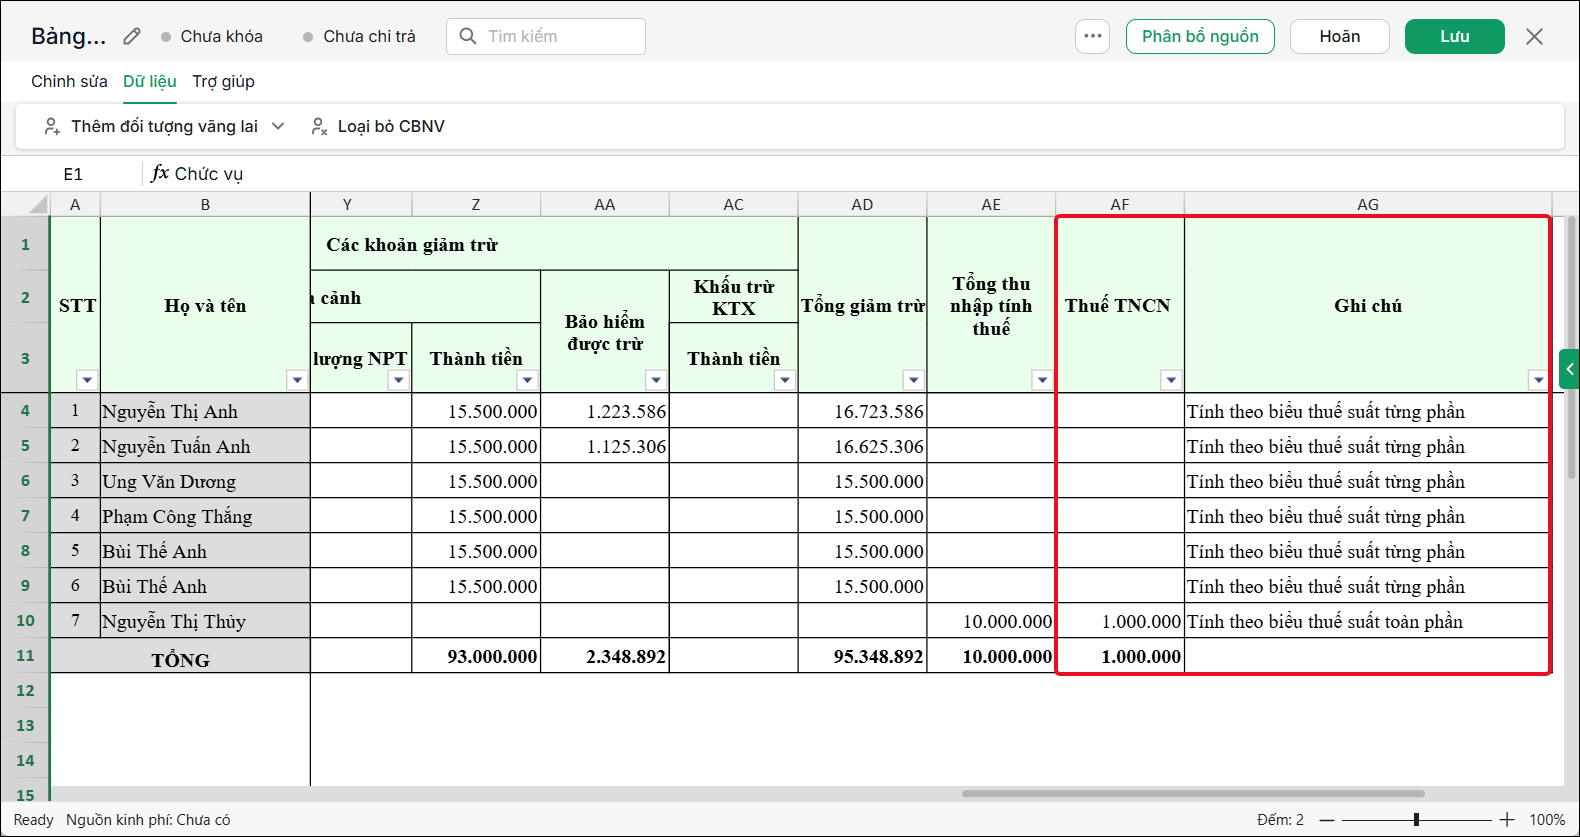Click the green Lưu button

(x=1454, y=36)
